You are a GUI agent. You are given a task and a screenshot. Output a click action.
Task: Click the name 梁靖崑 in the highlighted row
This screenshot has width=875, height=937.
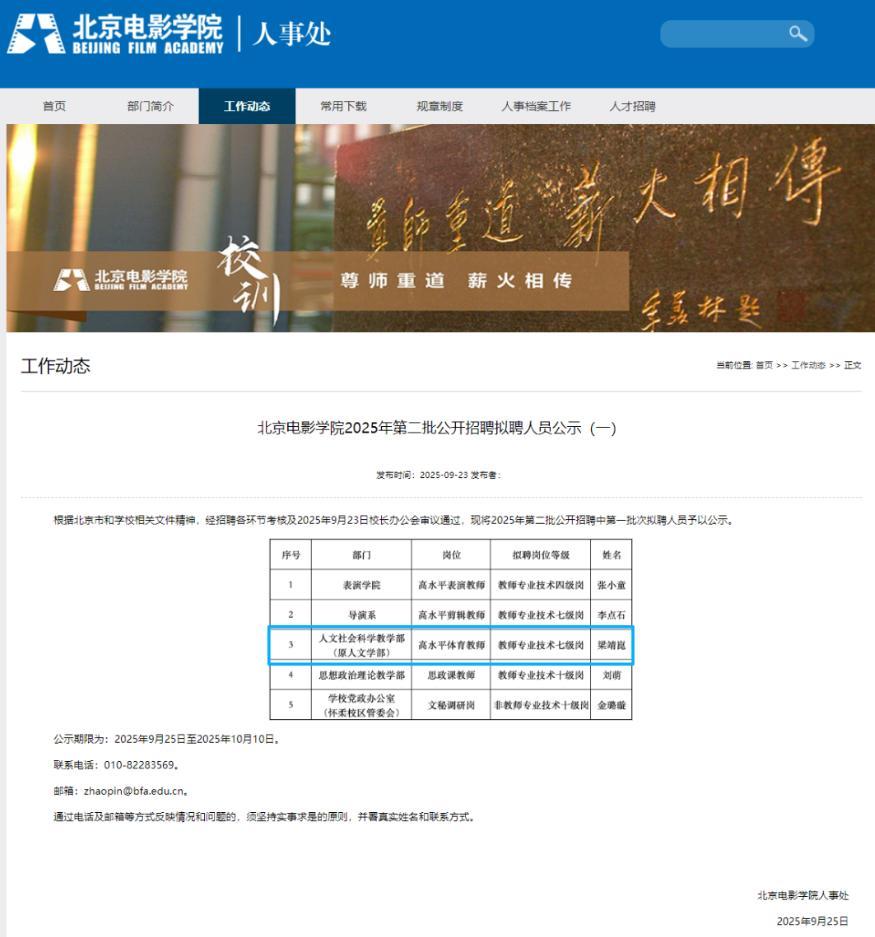[610, 645]
